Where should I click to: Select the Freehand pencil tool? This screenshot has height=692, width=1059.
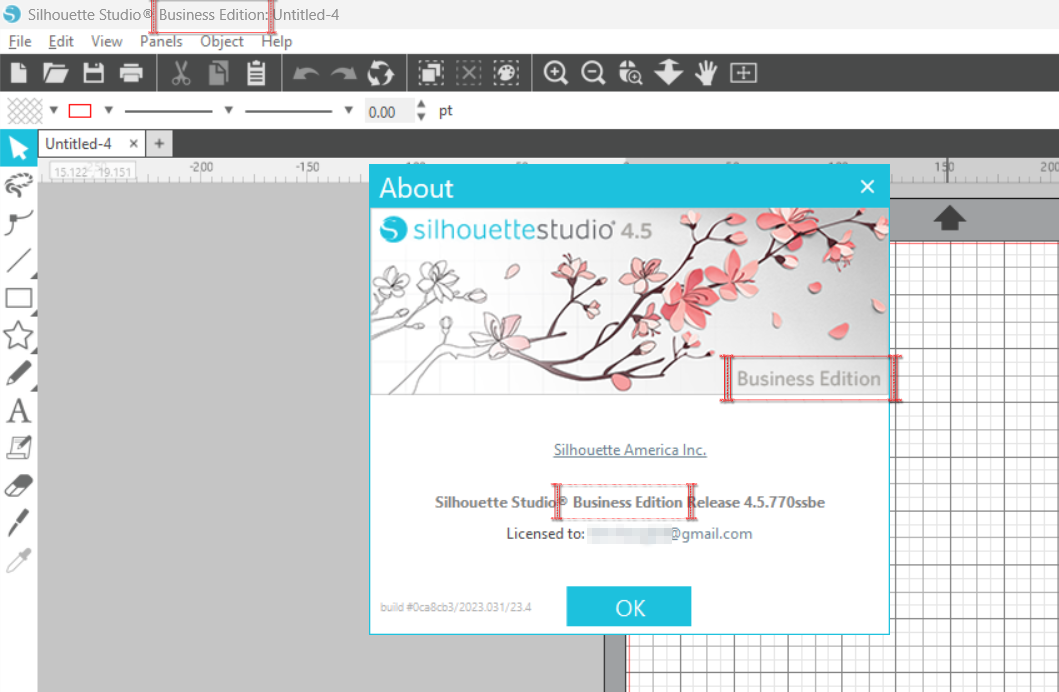click(x=18, y=373)
